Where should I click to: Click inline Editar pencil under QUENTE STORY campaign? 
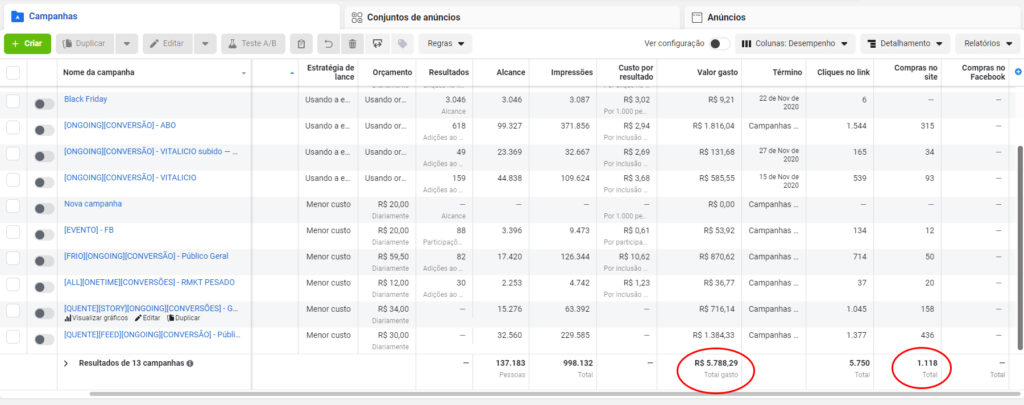(x=148, y=318)
